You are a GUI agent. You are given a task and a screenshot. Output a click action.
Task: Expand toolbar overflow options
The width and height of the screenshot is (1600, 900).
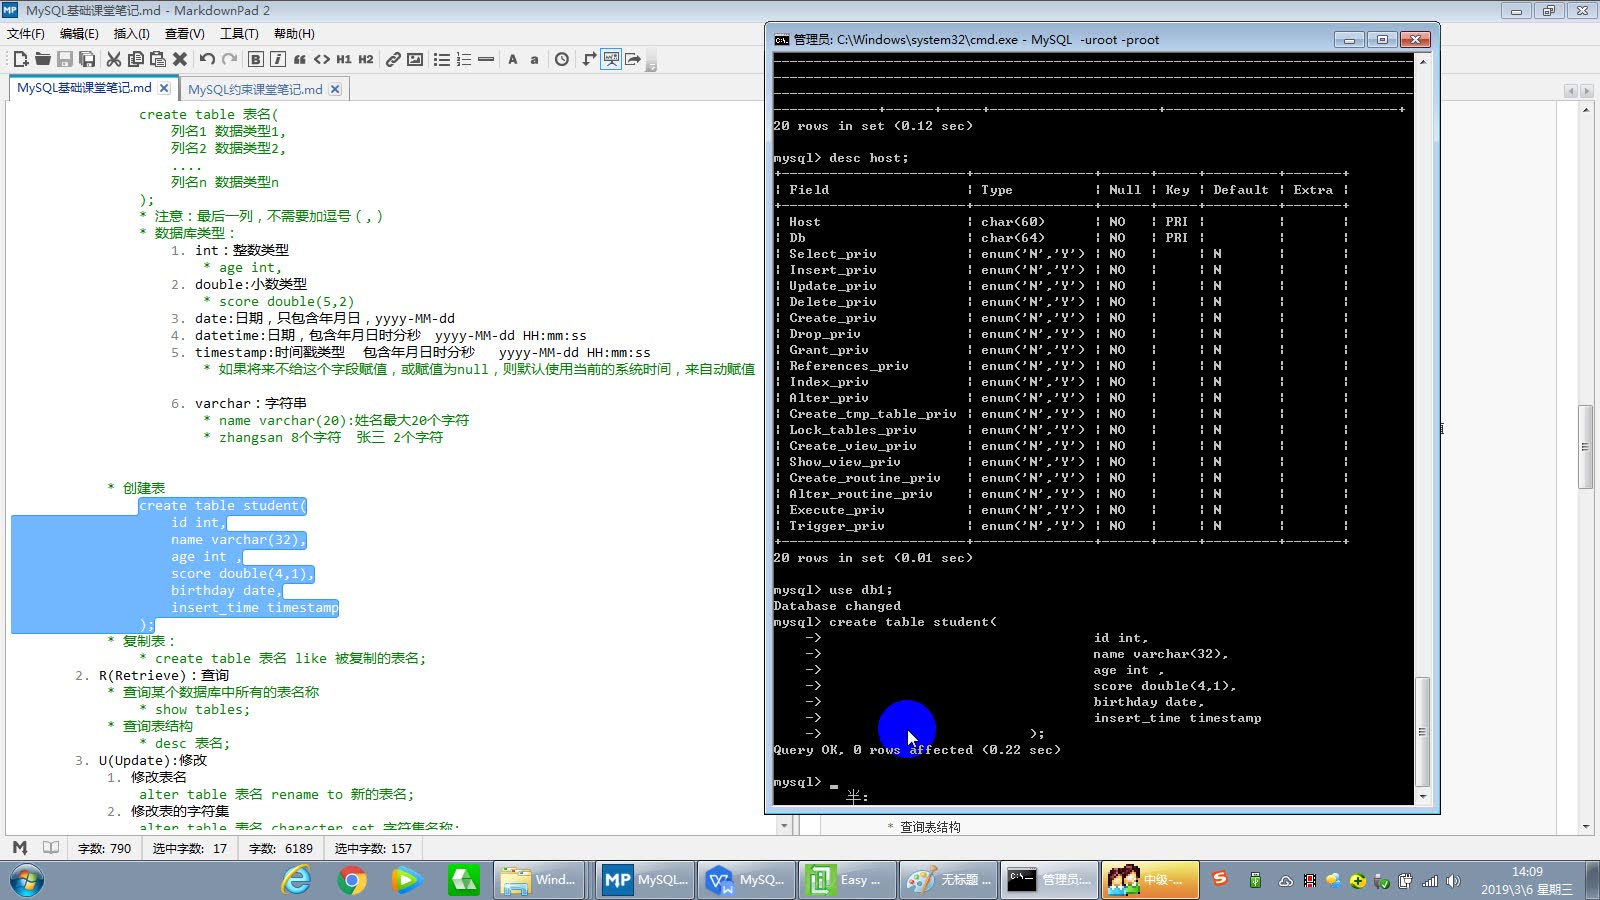pos(651,64)
